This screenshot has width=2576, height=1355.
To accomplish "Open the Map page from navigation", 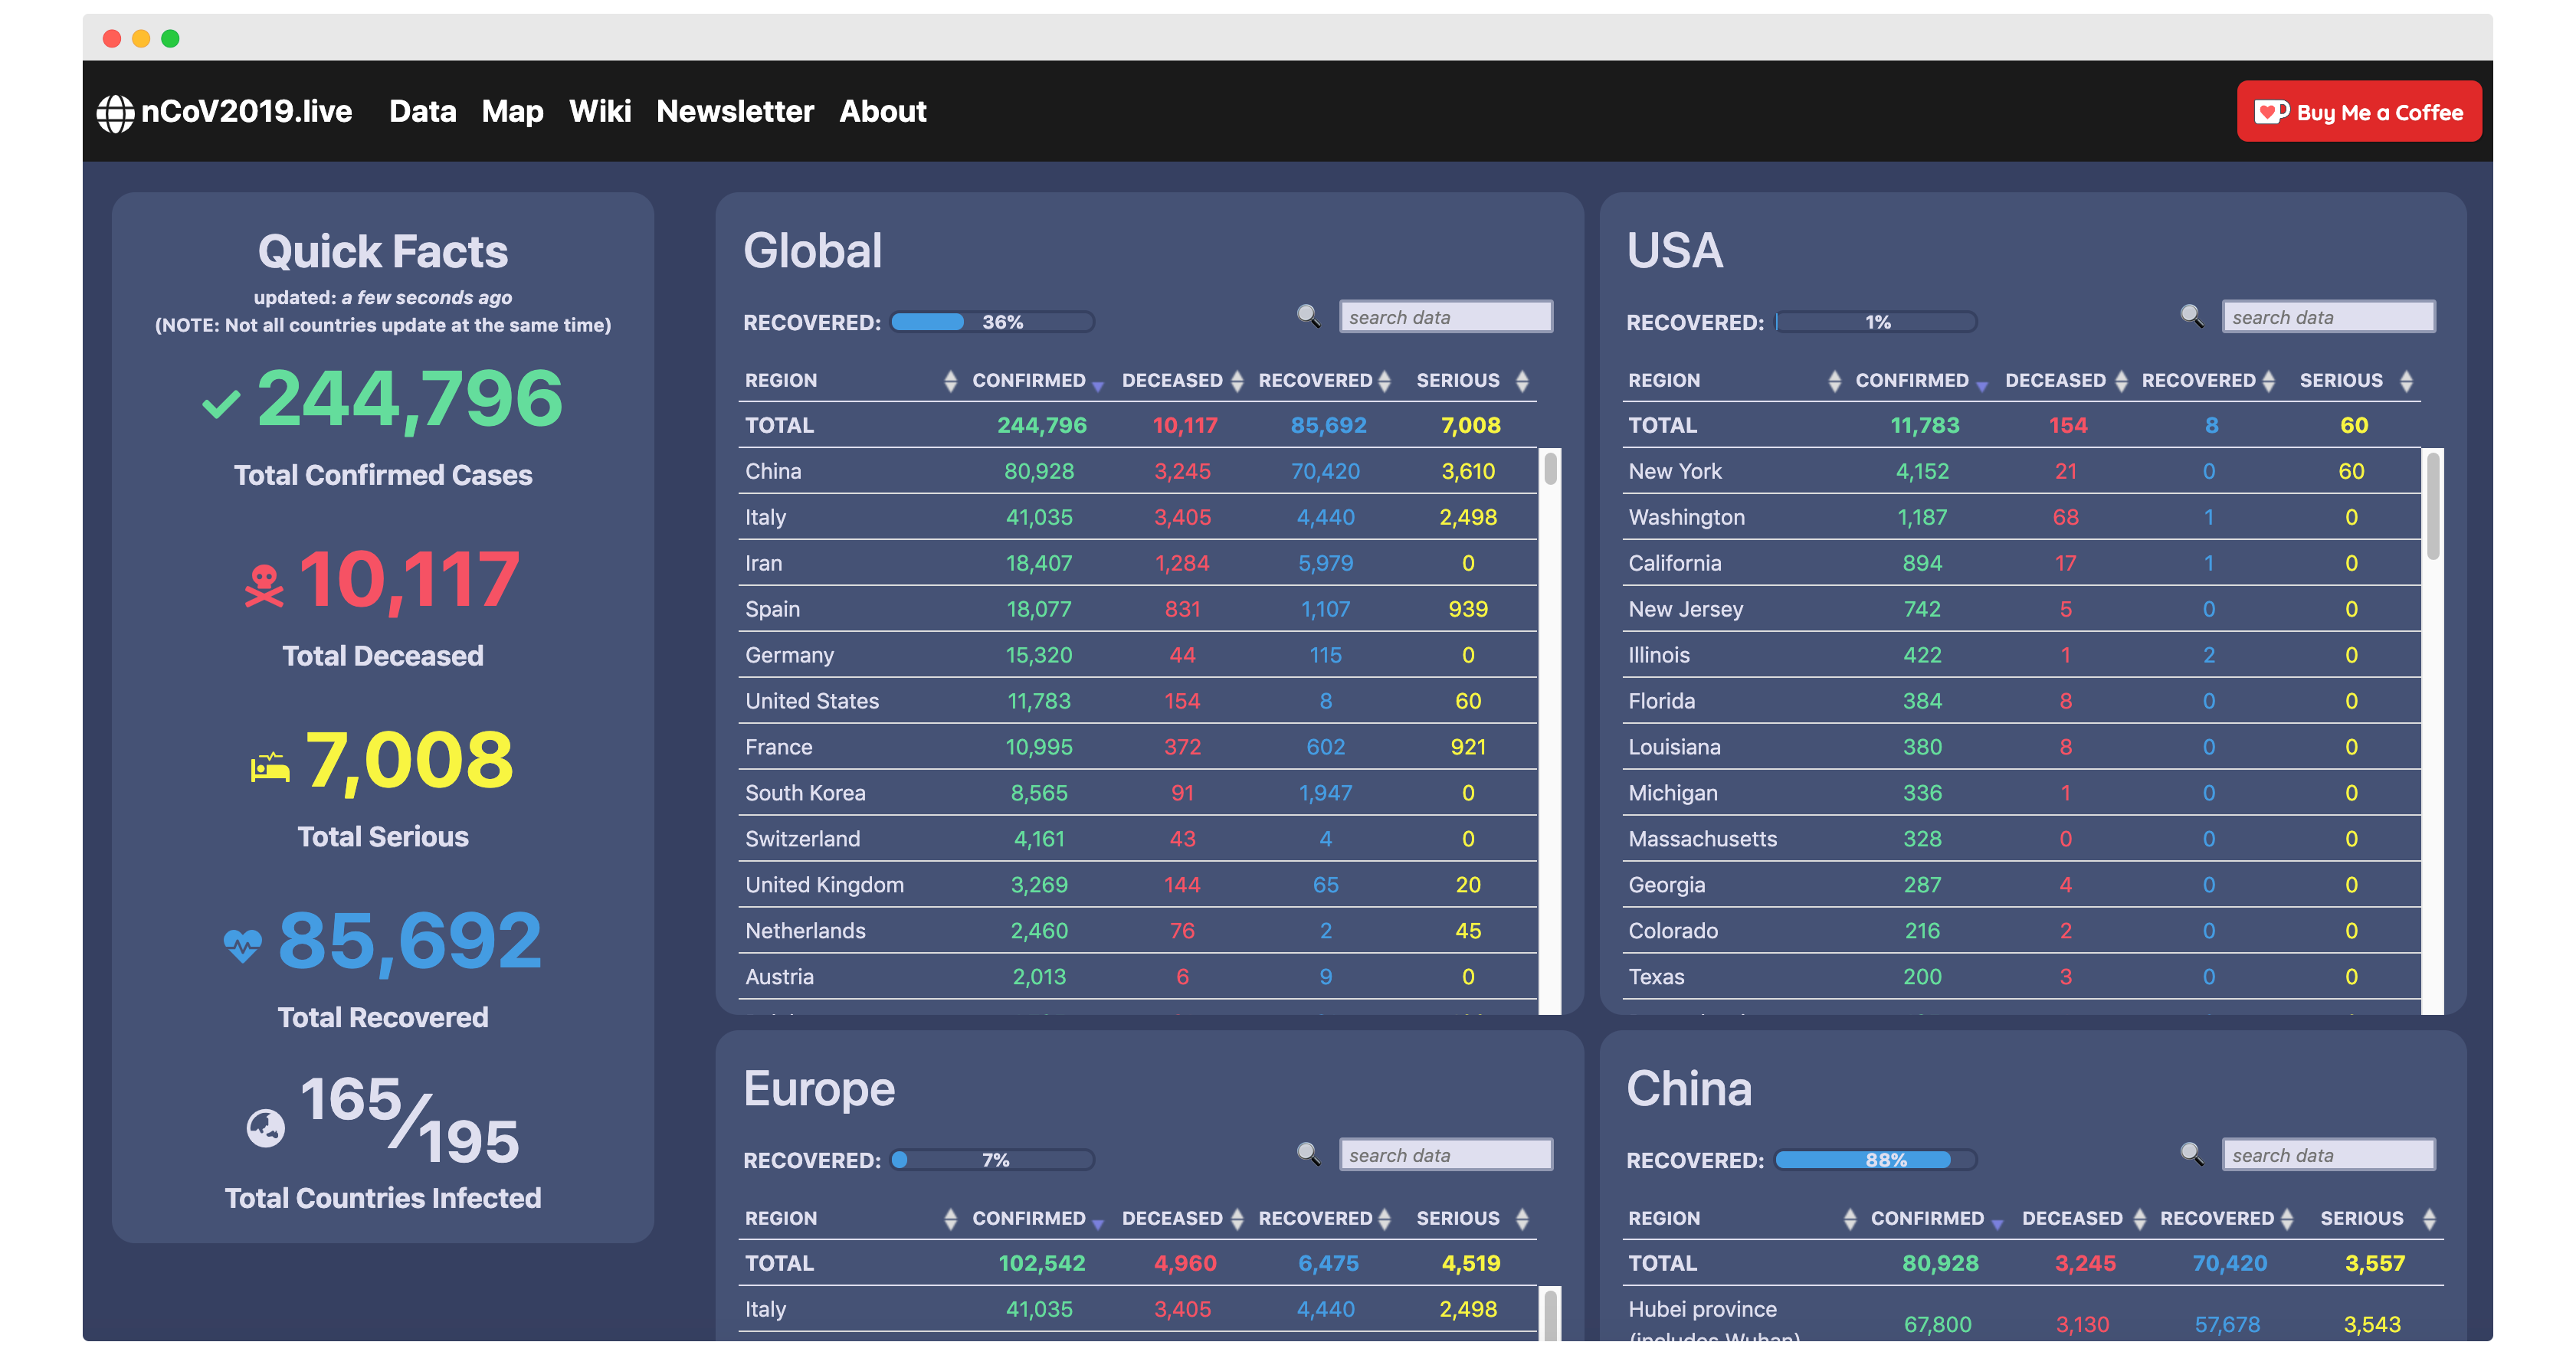I will pyautogui.click(x=512, y=111).
